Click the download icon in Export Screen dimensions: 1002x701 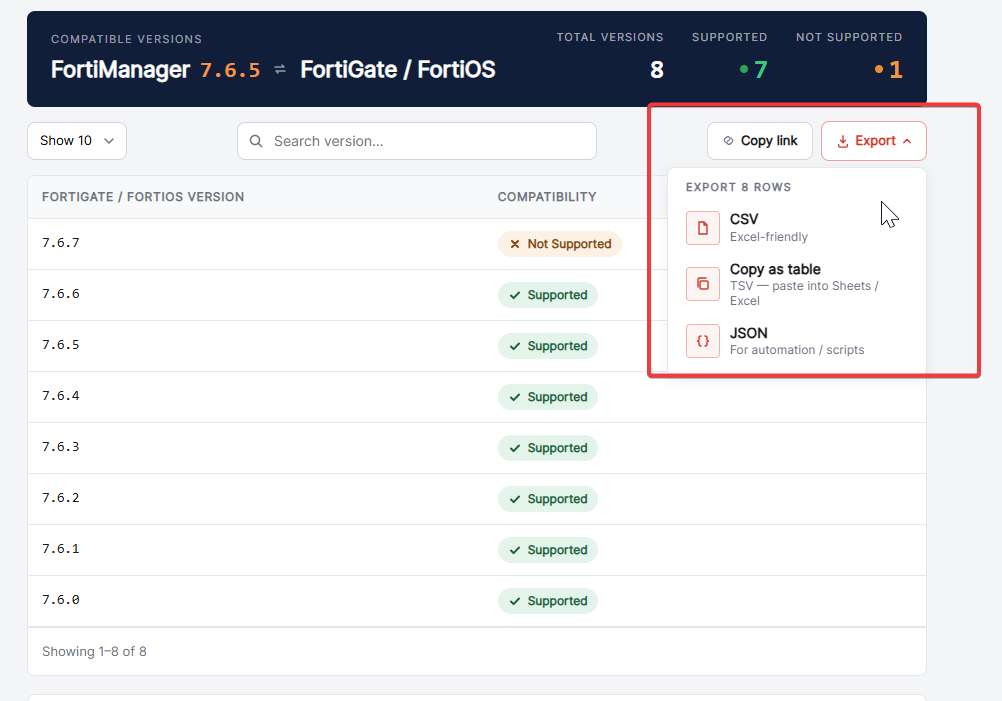click(843, 141)
